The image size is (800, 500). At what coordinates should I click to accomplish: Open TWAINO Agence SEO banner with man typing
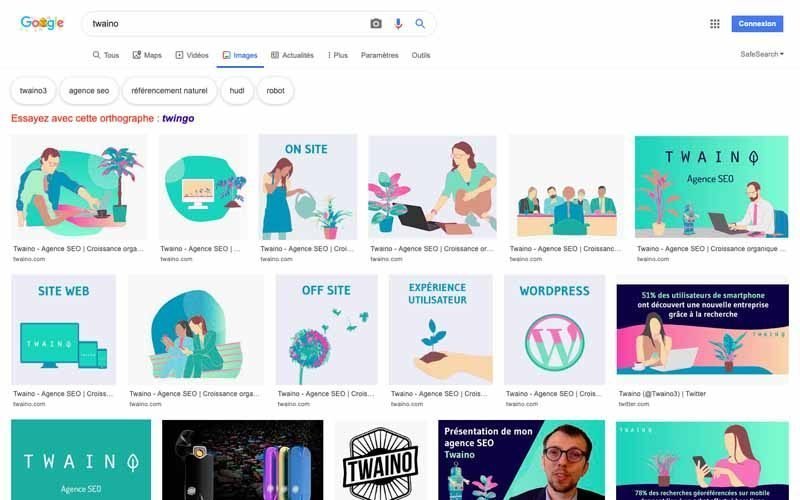[711, 187]
